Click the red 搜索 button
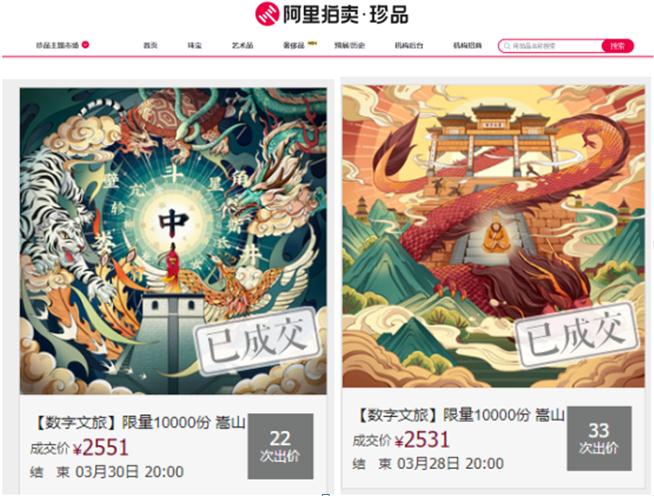 (x=618, y=46)
